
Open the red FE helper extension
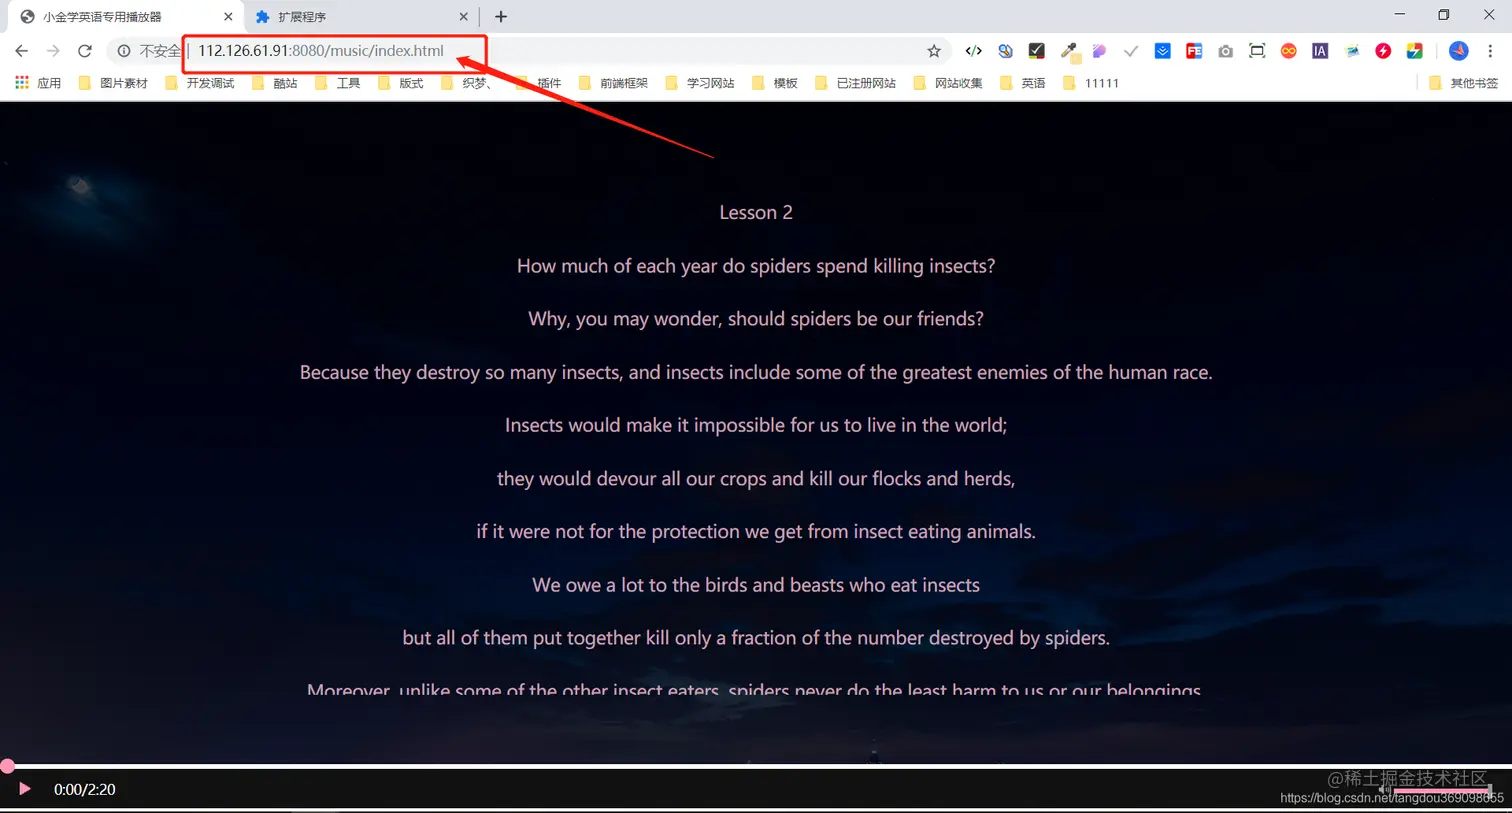(1194, 51)
